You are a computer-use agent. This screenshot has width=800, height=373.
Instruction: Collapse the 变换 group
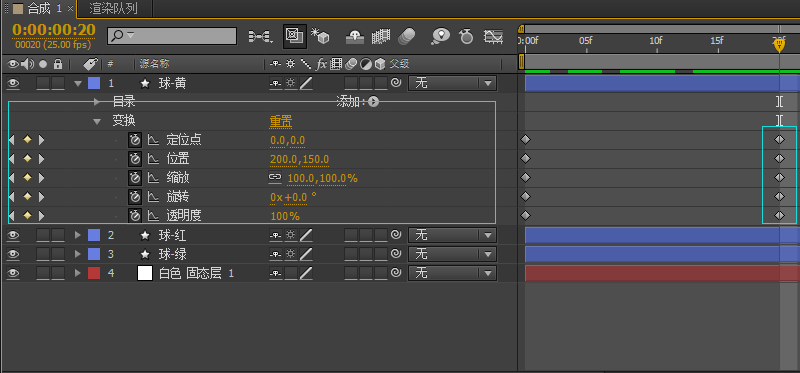(x=97, y=121)
